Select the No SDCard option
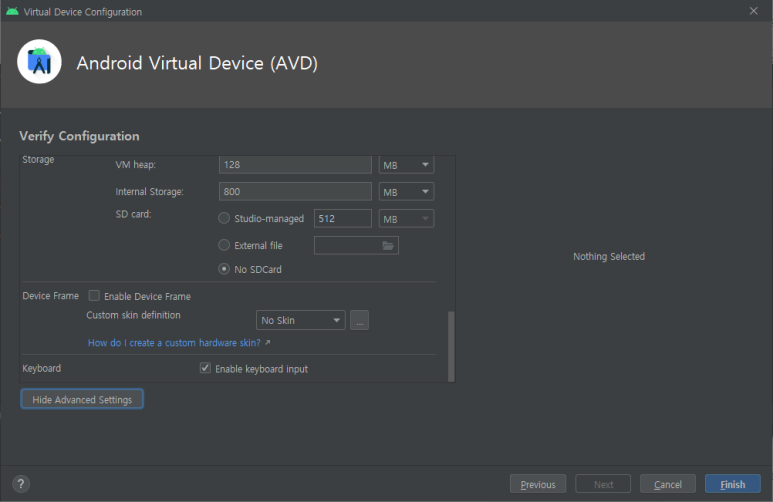The height and width of the screenshot is (502, 773). click(224, 269)
